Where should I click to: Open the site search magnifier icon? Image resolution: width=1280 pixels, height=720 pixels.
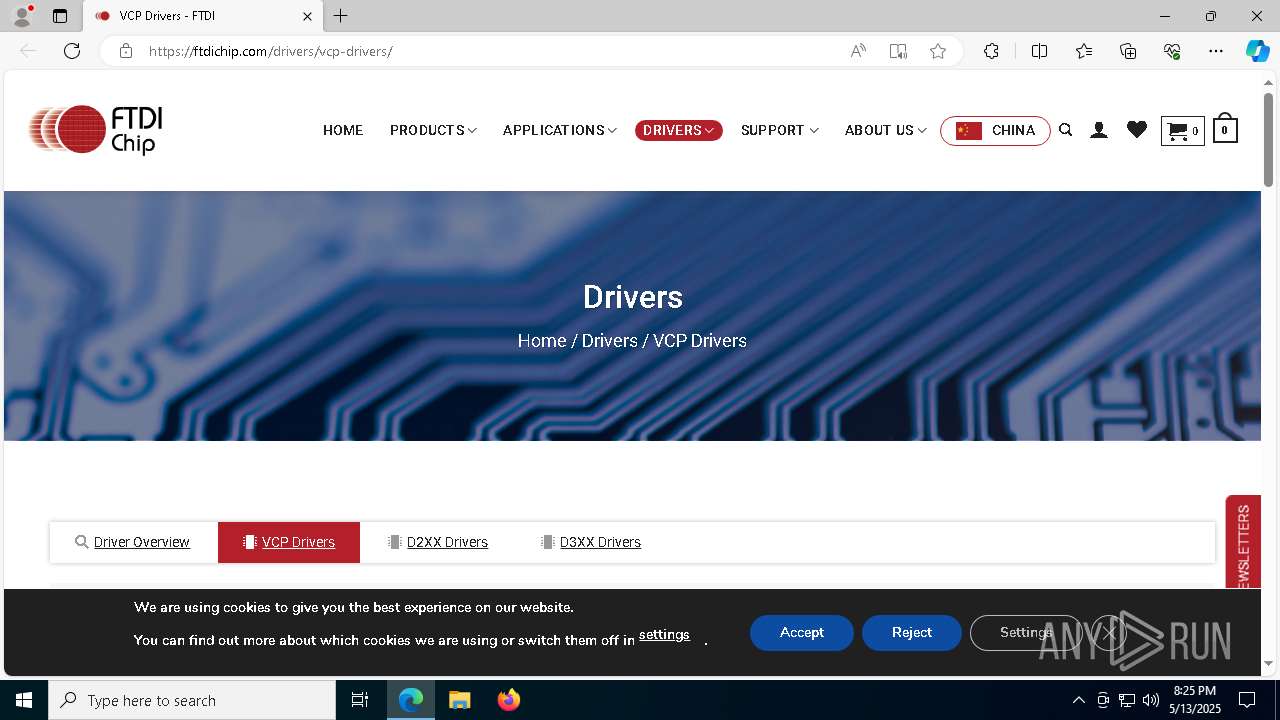(1066, 130)
